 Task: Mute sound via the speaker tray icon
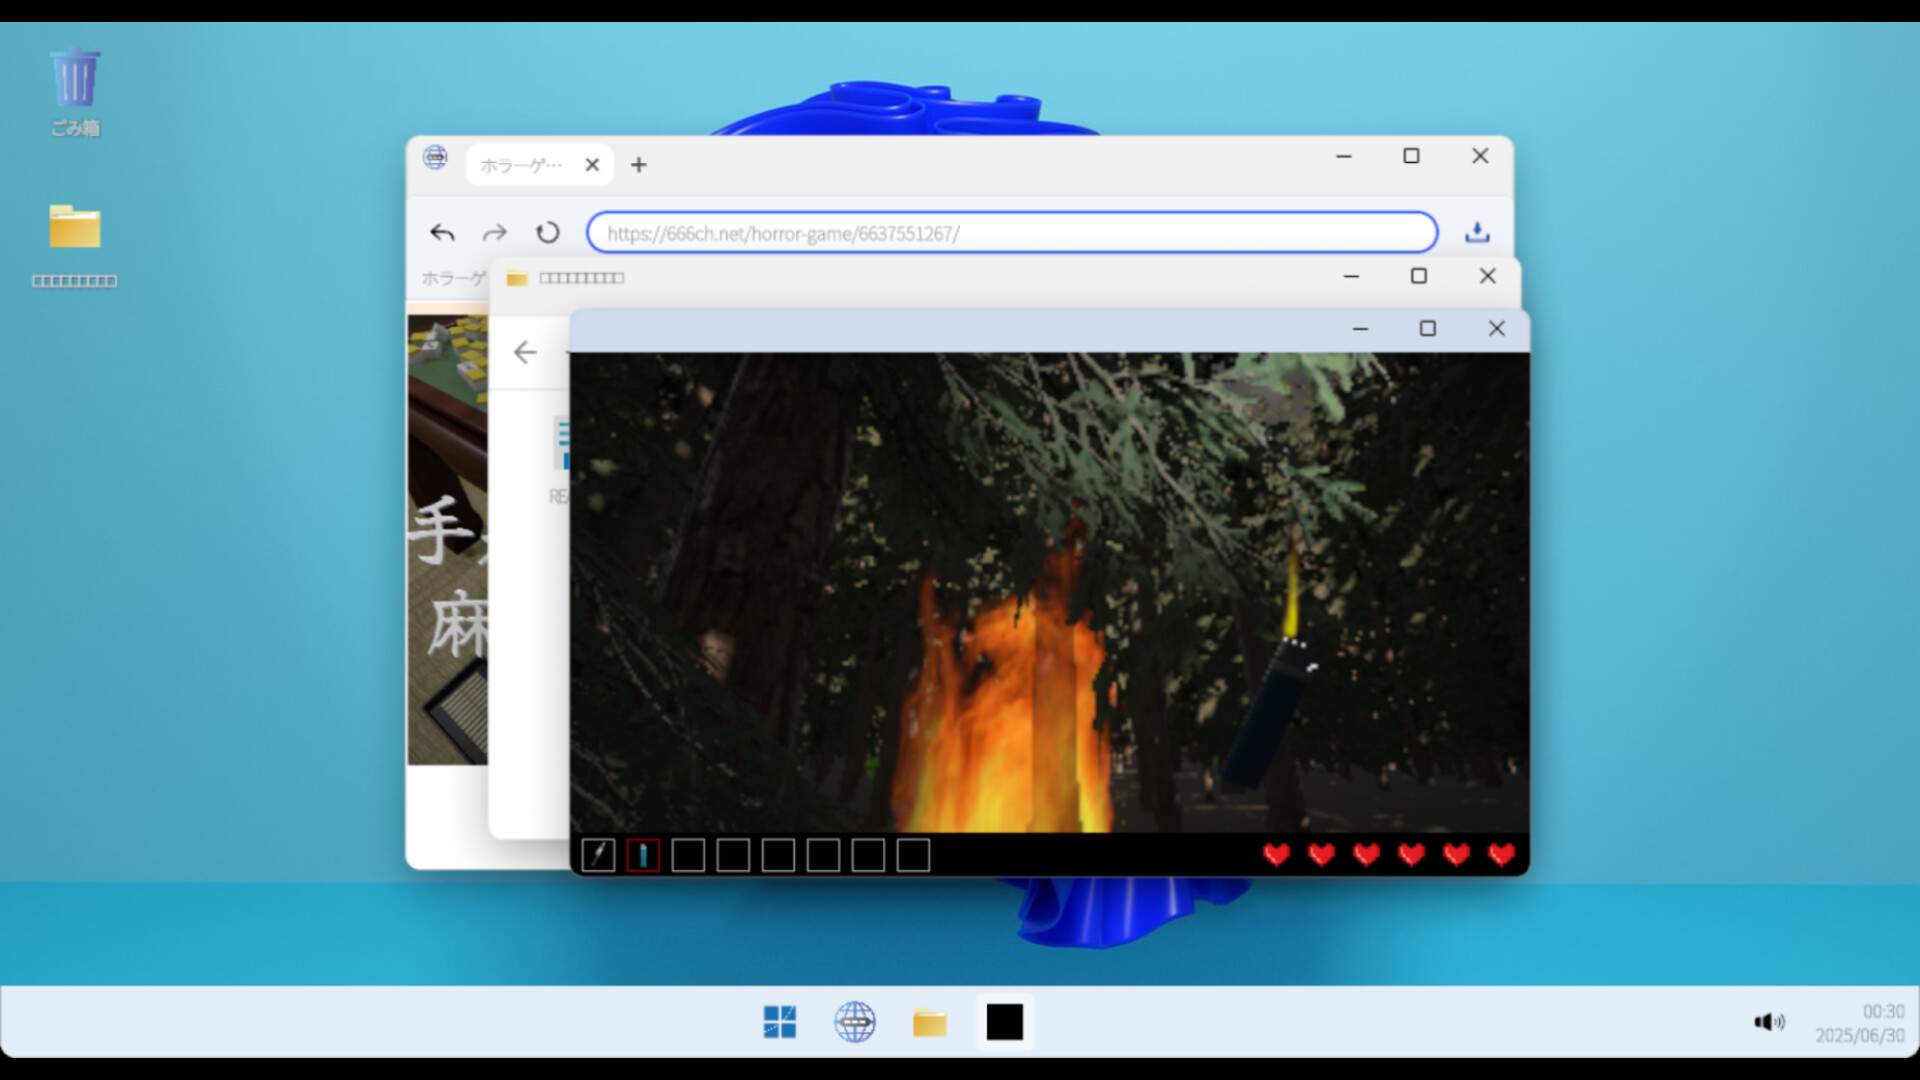click(x=1770, y=1022)
